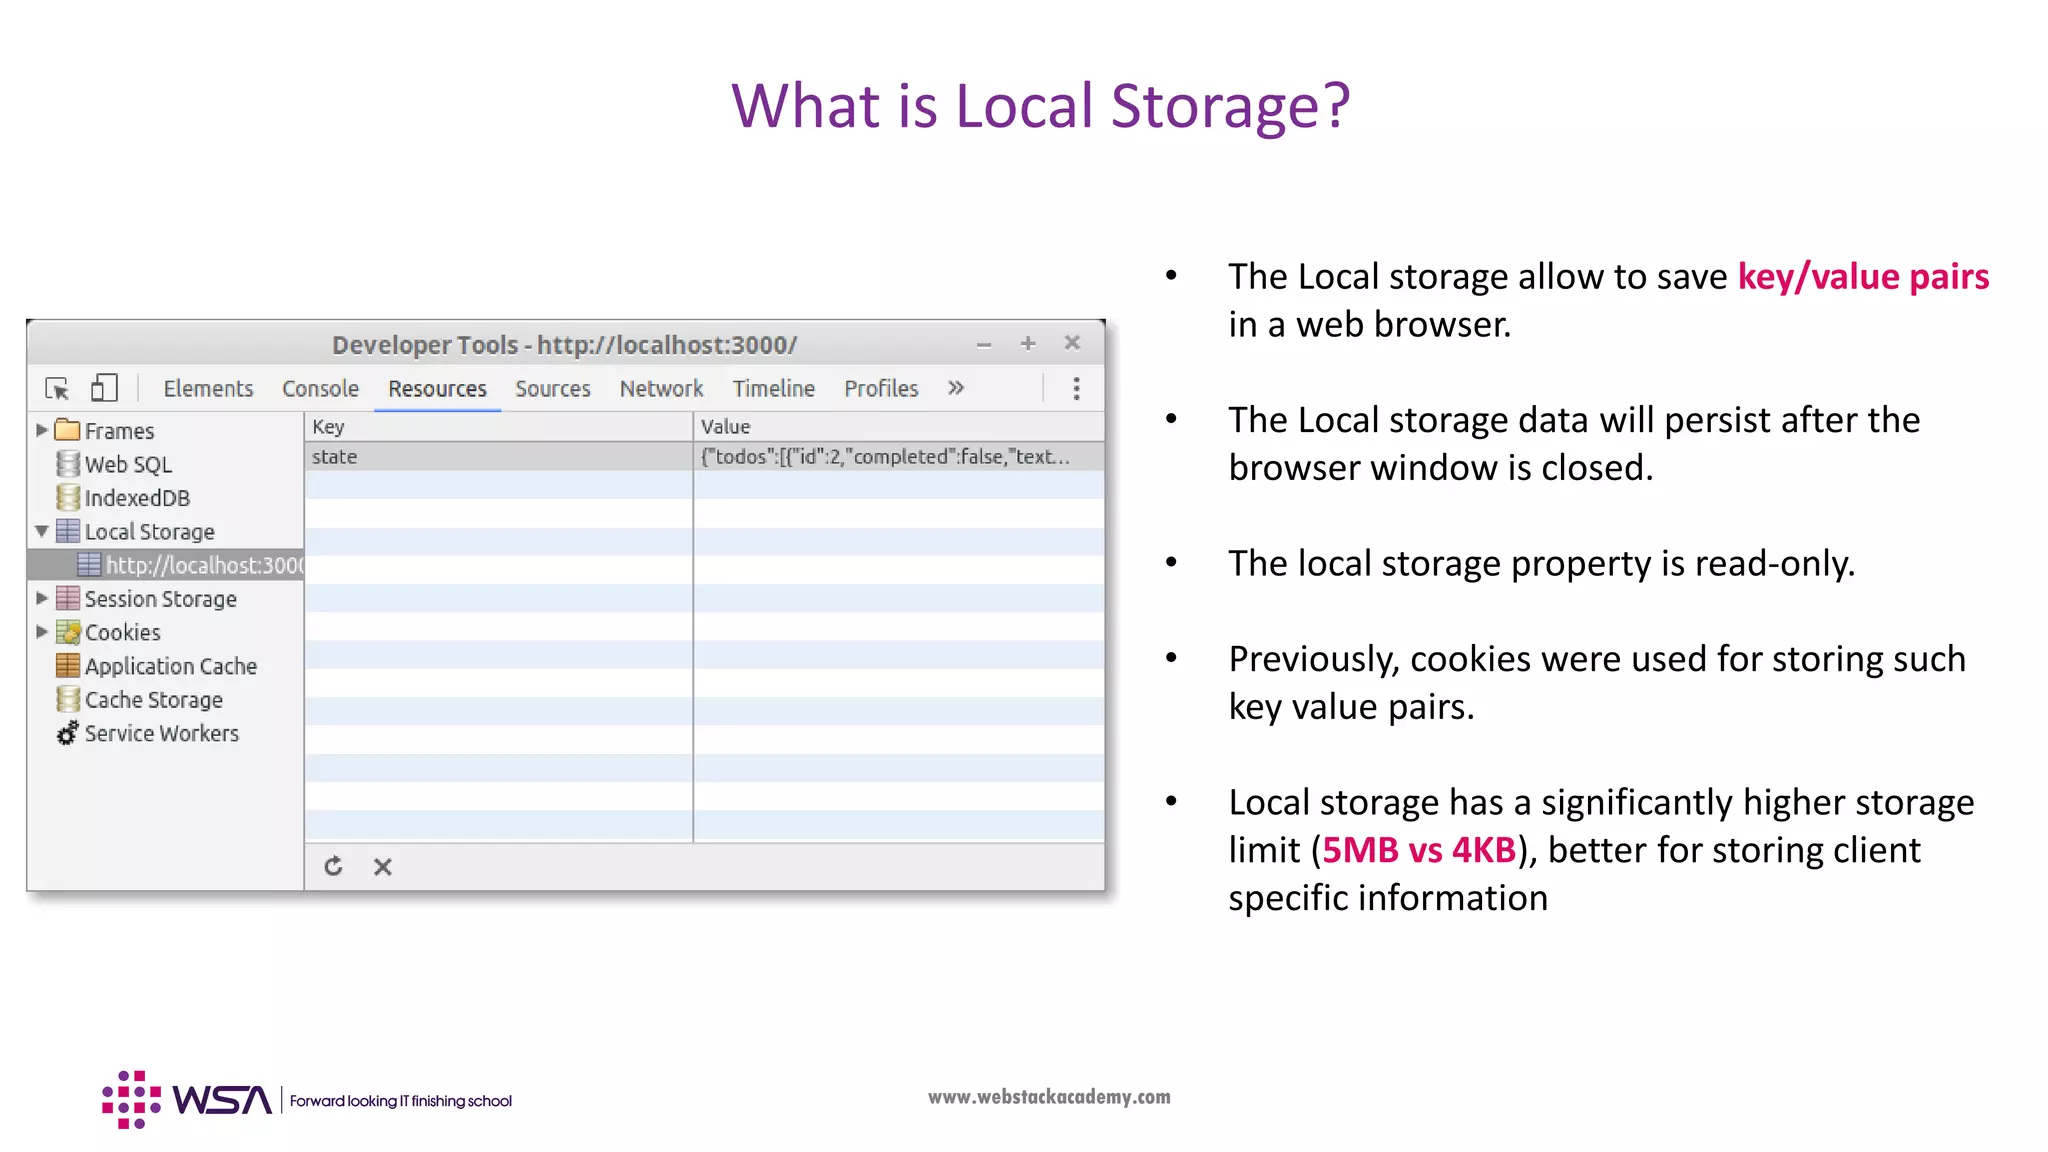The width and height of the screenshot is (2048, 1152).
Task: Open the Network tab
Action: (x=661, y=388)
